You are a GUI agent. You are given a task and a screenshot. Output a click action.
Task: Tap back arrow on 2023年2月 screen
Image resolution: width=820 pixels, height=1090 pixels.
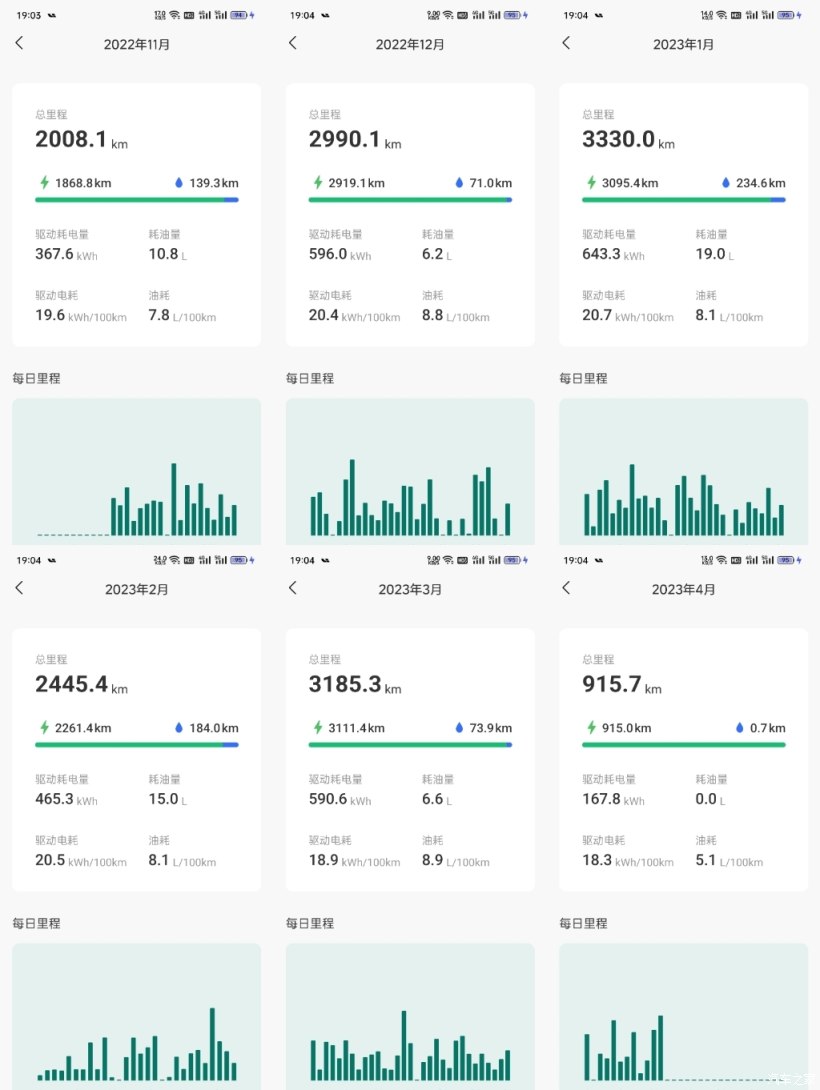pyautogui.click(x=19, y=588)
